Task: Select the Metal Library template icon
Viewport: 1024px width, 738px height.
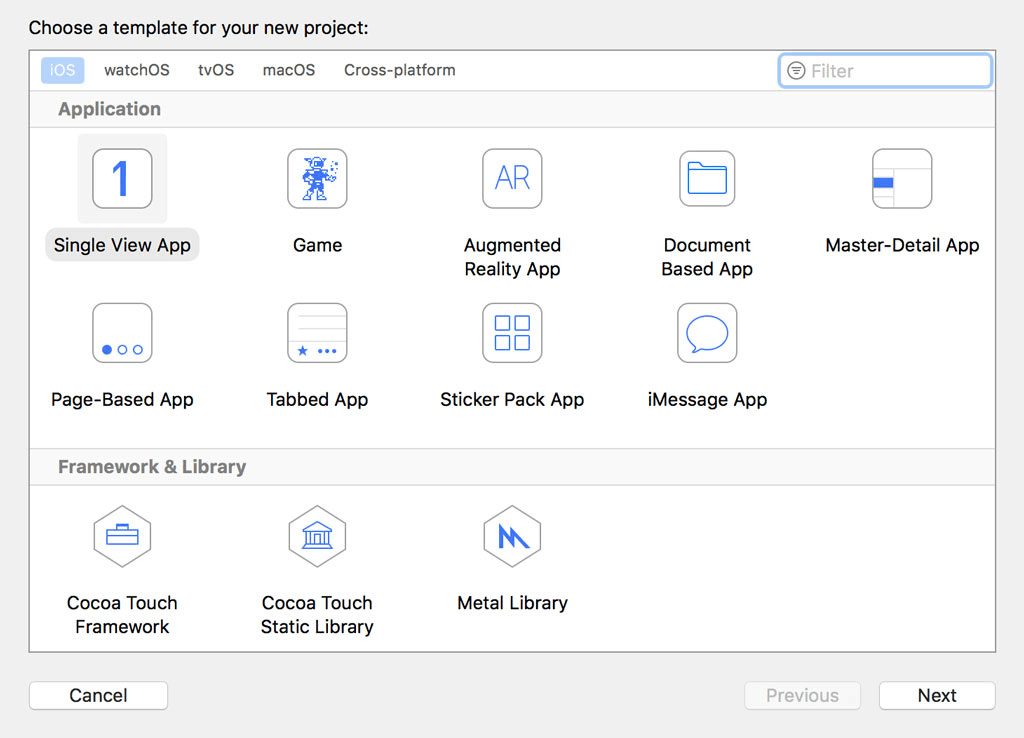Action: tap(512, 536)
